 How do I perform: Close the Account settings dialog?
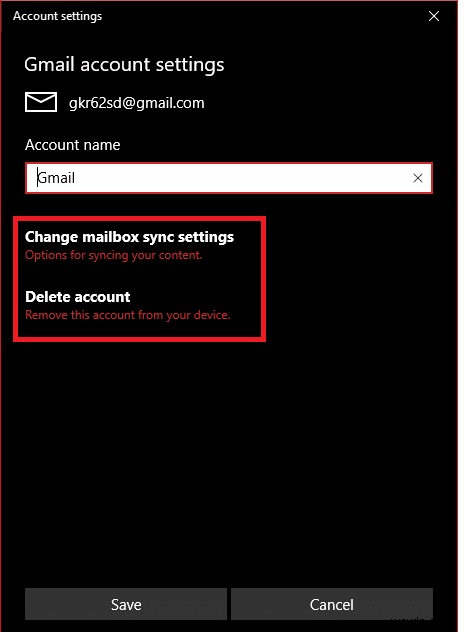pyautogui.click(x=434, y=16)
